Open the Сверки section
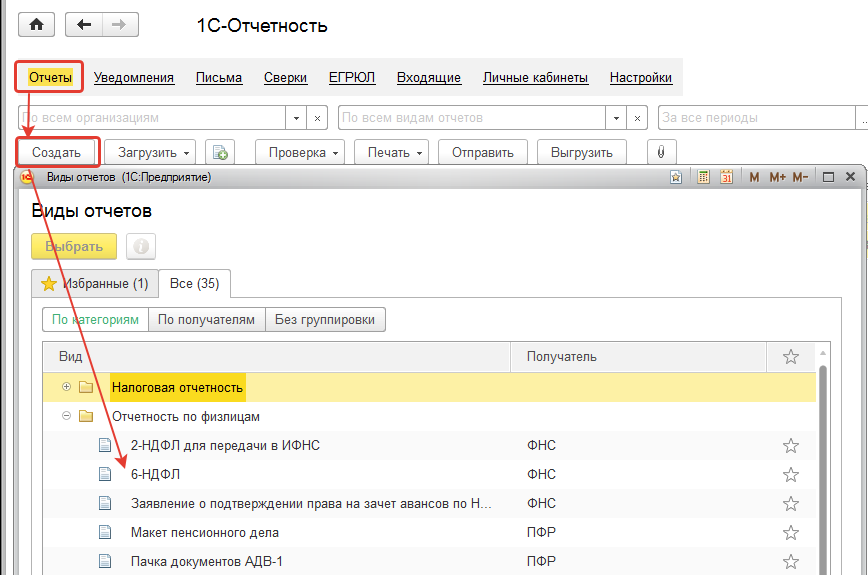 (x=285, y=77)
